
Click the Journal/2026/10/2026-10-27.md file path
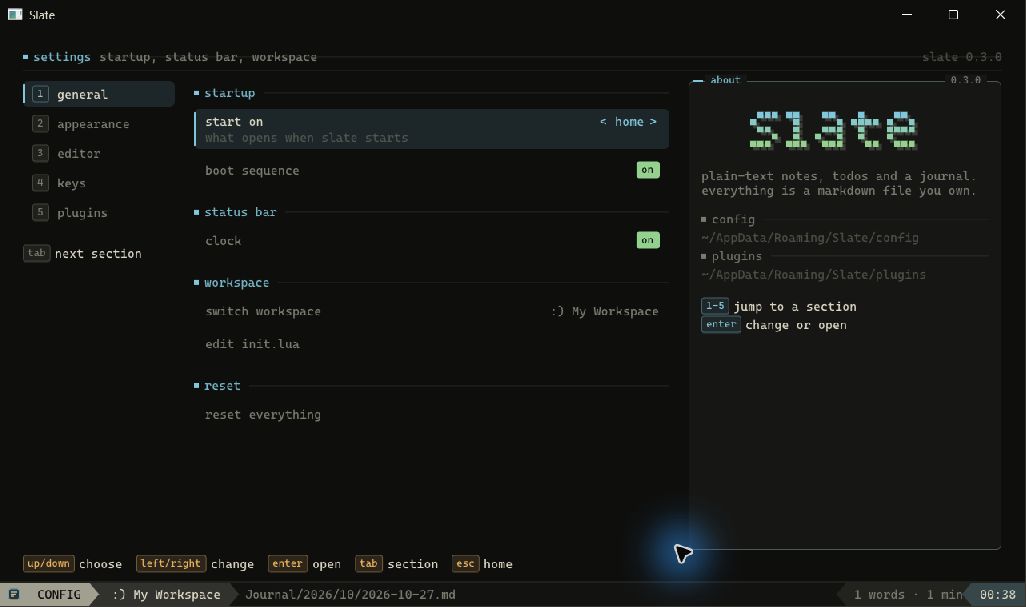coord(350,595)
